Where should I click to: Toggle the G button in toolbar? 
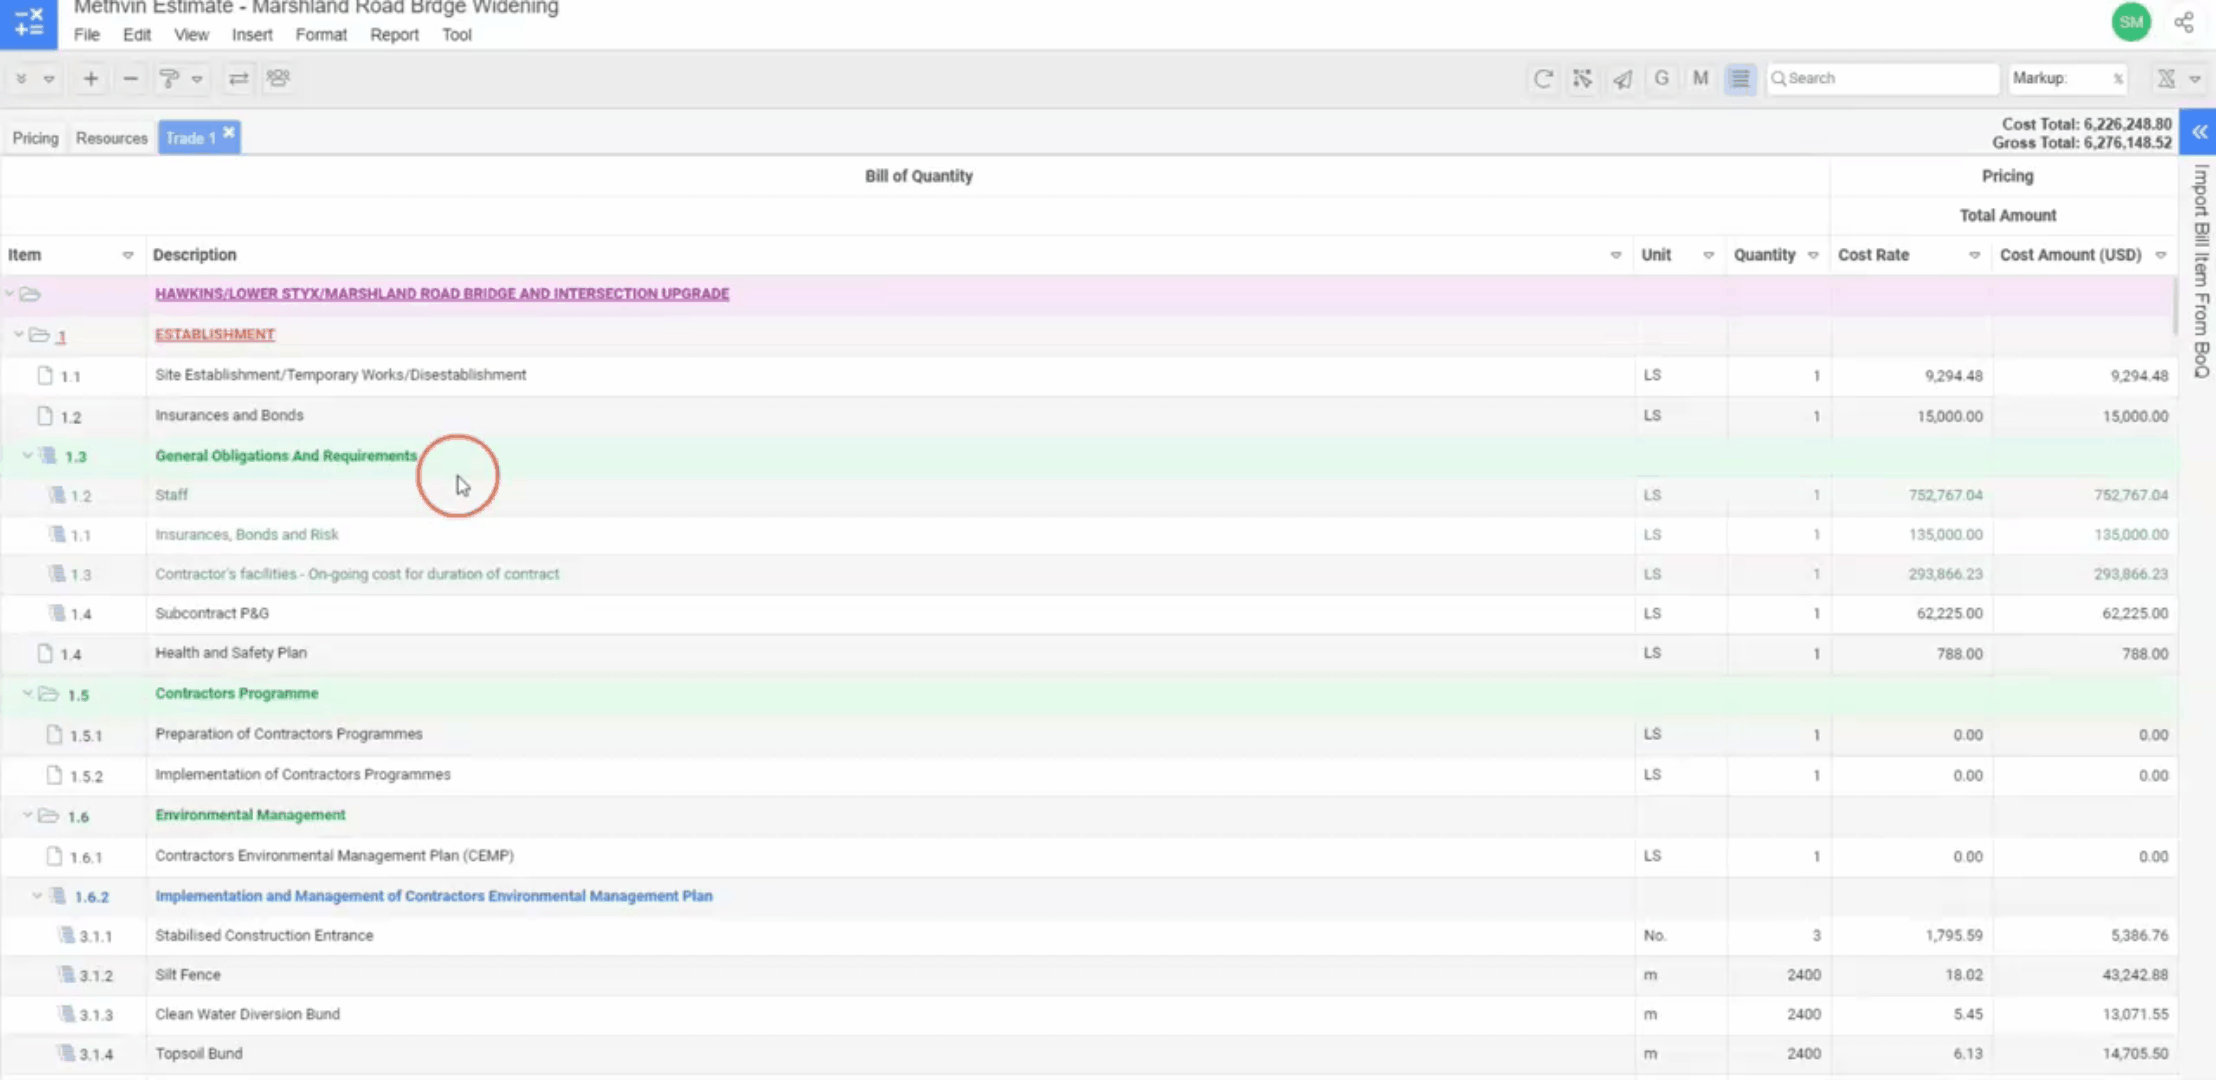point(1661,78)
